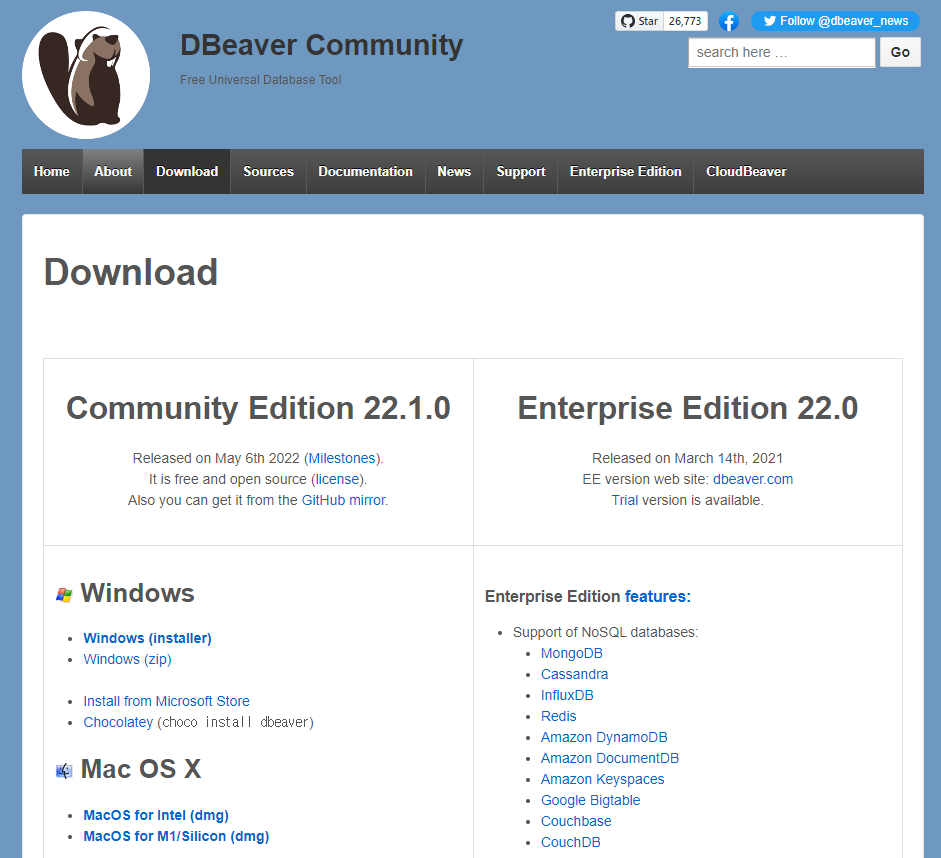The height and width of the screenshot is (858, 941).
Task: Click the GitHub Star button
Action: 639,21
